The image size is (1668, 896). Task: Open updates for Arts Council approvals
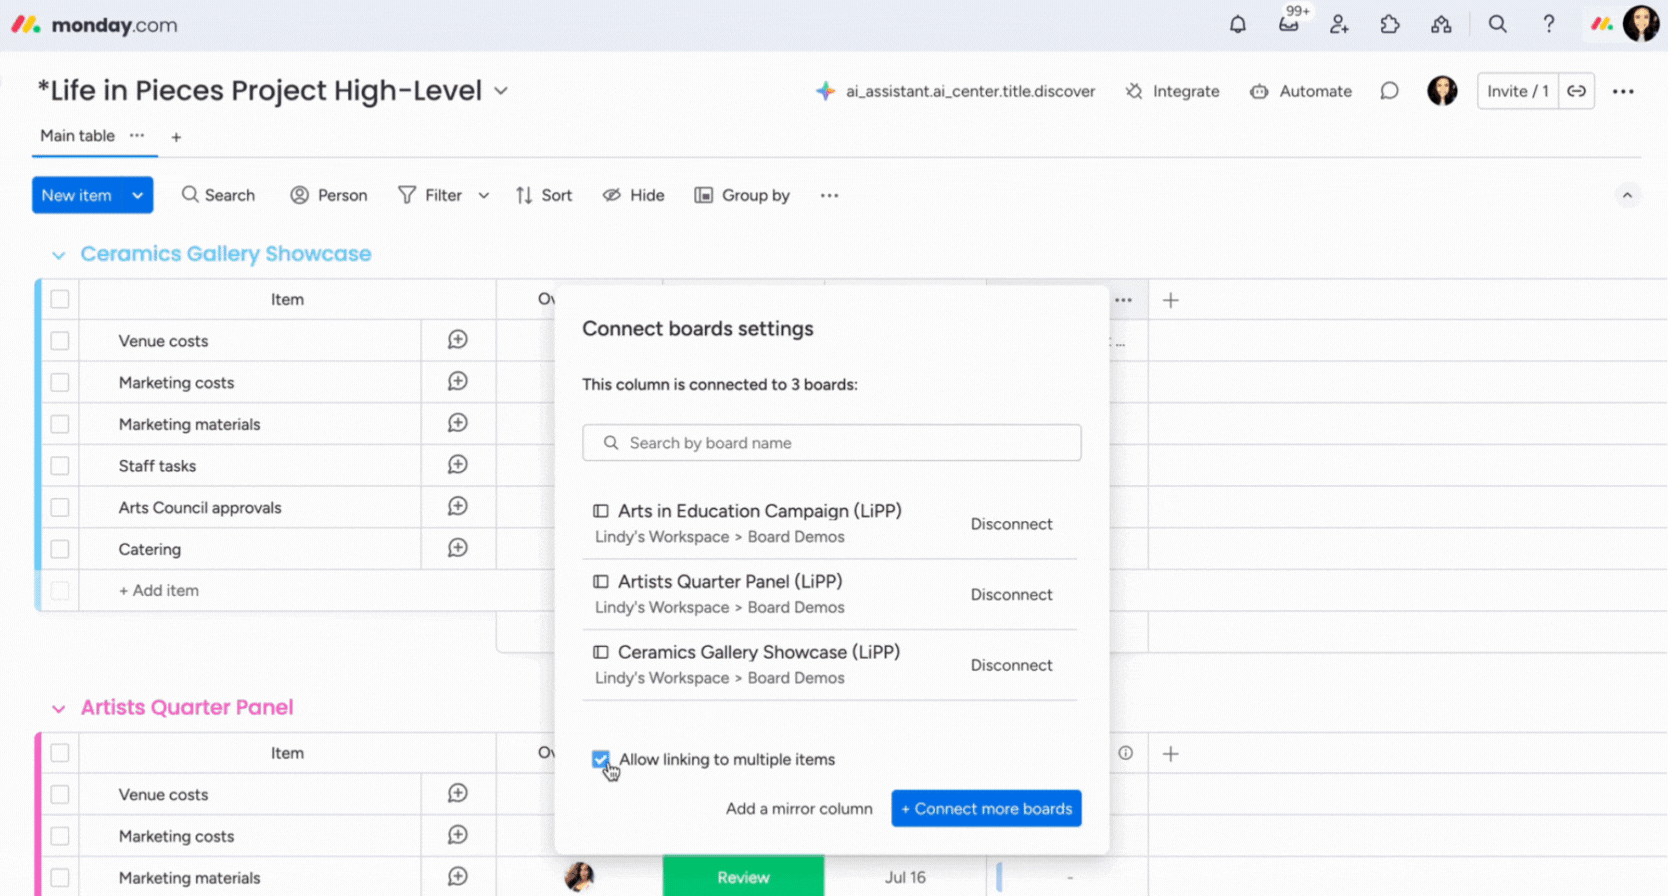click(x=458, y=507)
